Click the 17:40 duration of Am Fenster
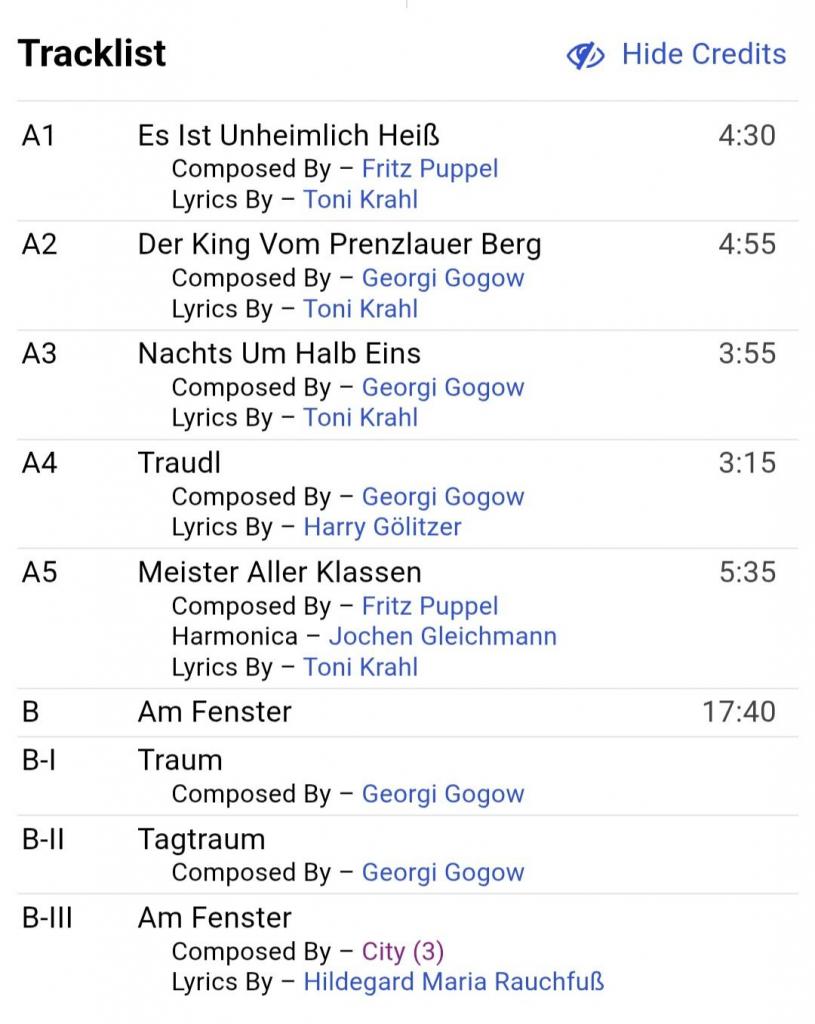Viewport: 815px width, 1024px height. pyautogui.click(x=738, y=712)
